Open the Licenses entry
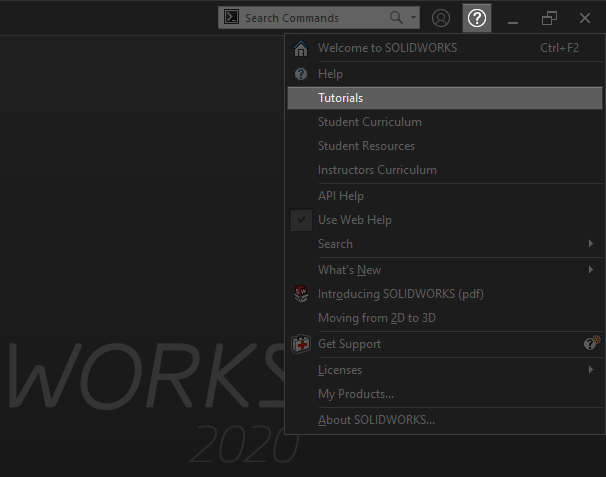Image resolution: width=606 pixels, height=477 pixels. pos(340,370)
